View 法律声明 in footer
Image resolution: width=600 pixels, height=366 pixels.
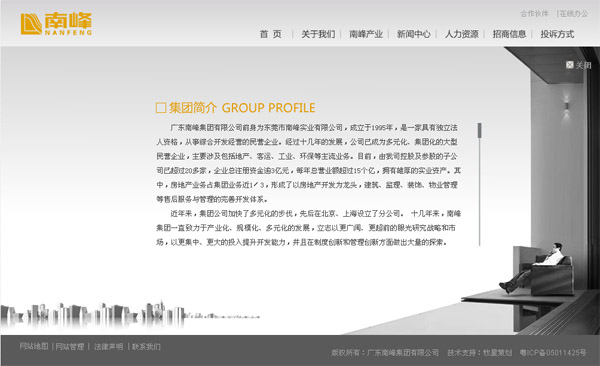coord(109,346)
